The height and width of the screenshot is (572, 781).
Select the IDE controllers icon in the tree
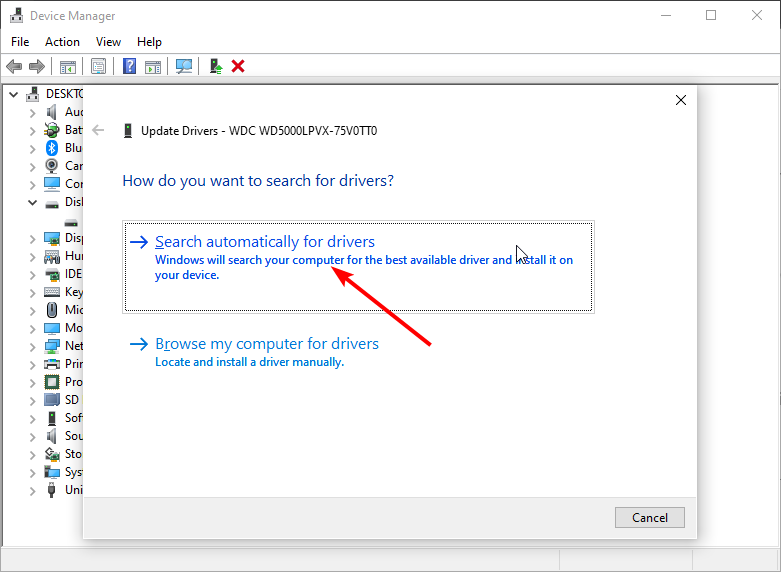click(52, 274)
